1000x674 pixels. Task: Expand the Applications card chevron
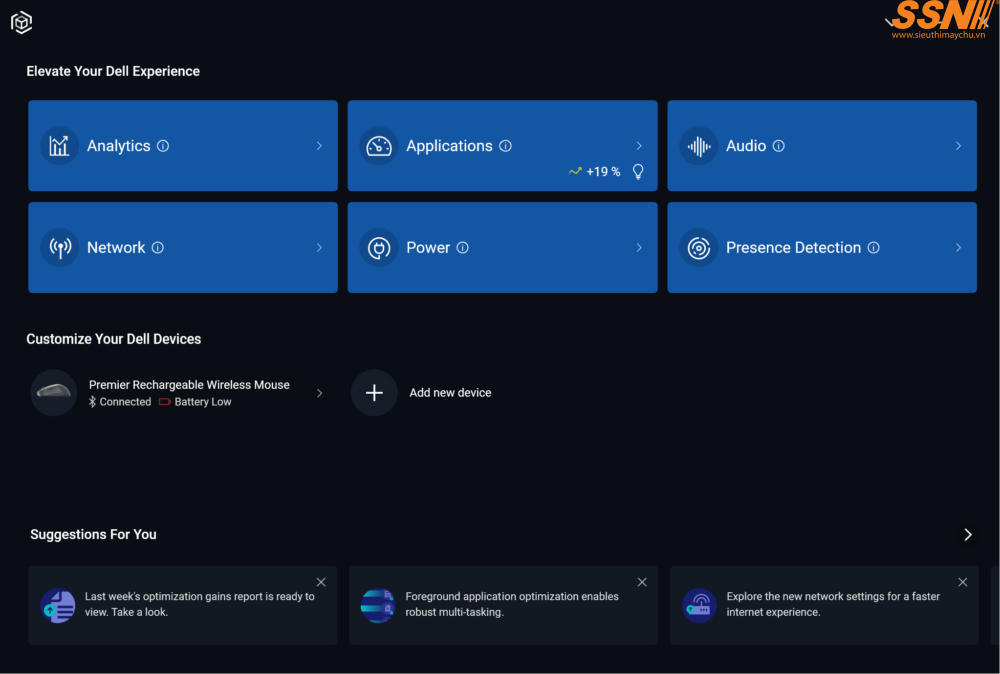[x=639, y=146]
